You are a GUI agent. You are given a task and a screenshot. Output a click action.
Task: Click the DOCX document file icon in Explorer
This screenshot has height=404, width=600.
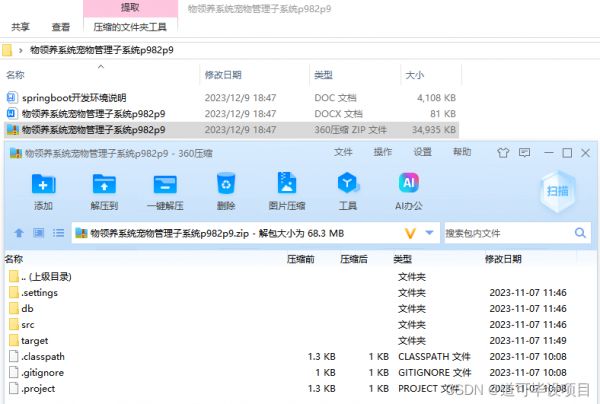pyautogui.click(x=12, y=114)
